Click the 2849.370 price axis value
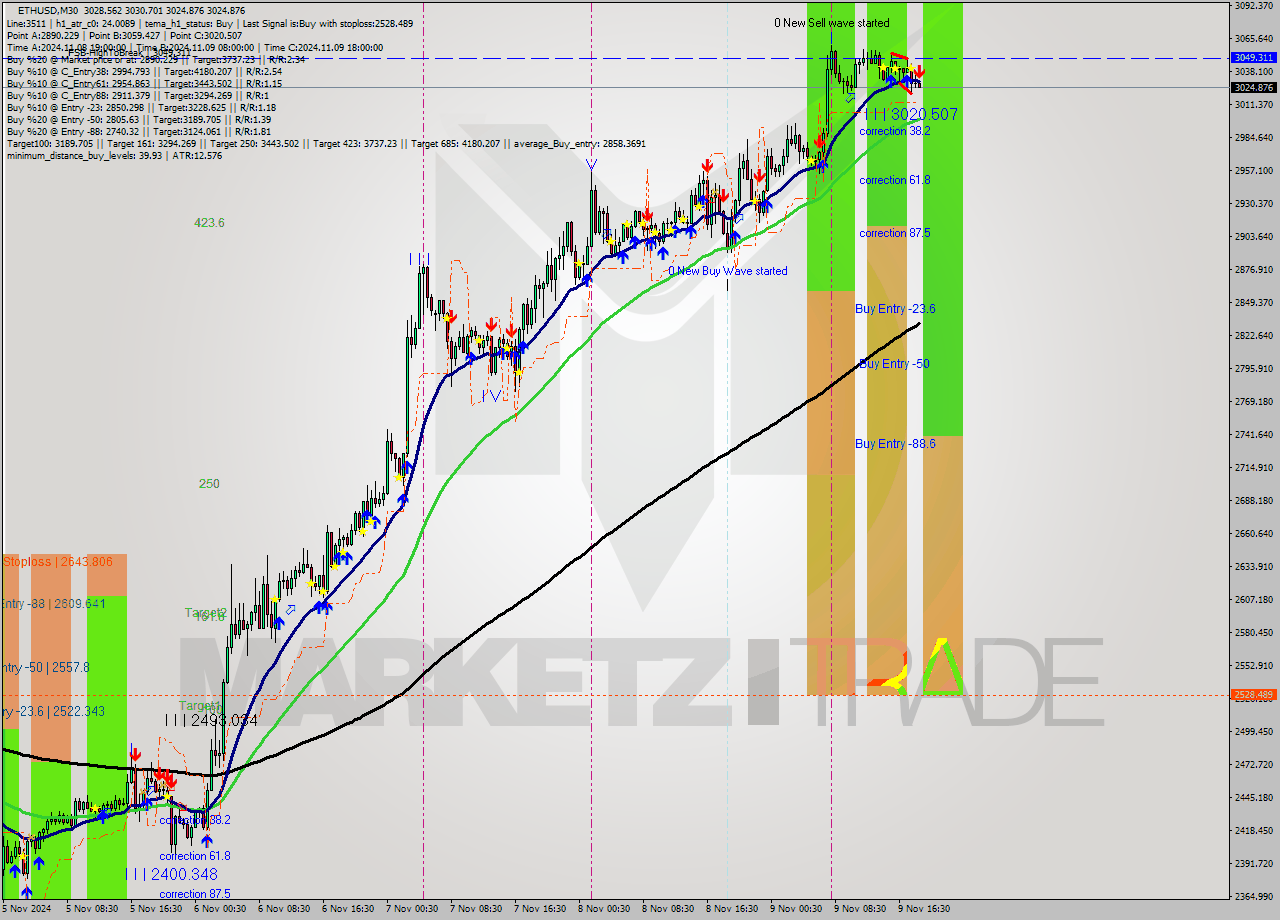This screenshot has height=920, width=1280. click(x=1253, y=303)
